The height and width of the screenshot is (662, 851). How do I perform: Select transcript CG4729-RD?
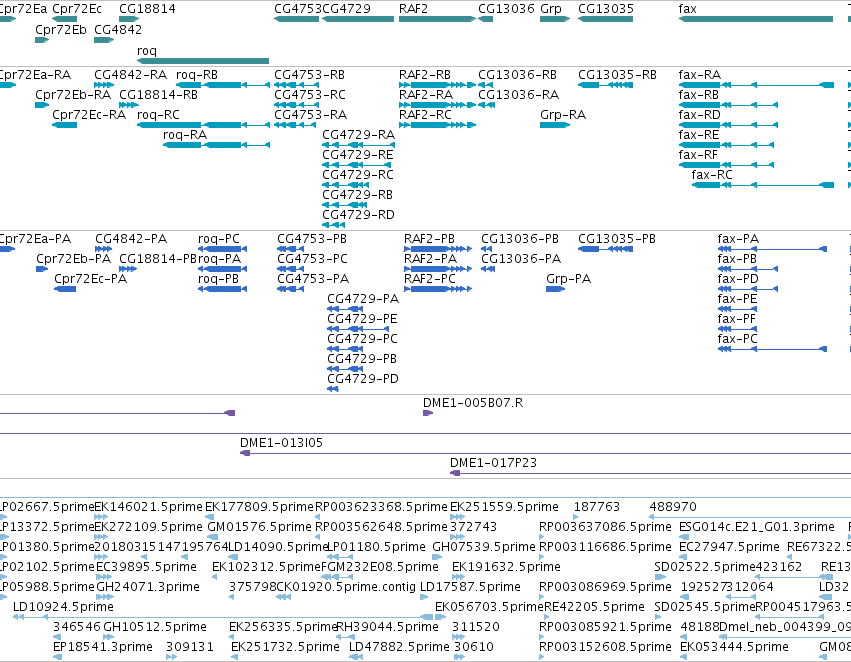[x=358, y=215]
